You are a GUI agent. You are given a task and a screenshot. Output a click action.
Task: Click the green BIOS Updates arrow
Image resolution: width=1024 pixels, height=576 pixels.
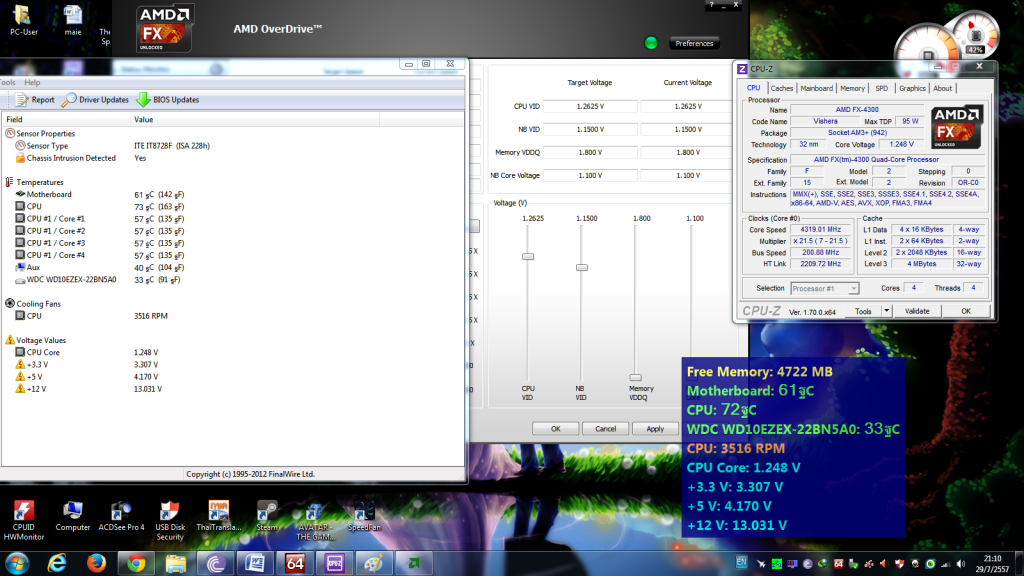coord(143,100)
